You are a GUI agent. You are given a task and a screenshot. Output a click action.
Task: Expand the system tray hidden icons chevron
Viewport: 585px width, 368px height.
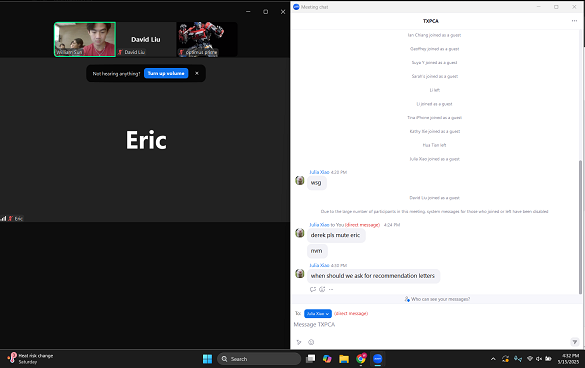pos(493,359)
